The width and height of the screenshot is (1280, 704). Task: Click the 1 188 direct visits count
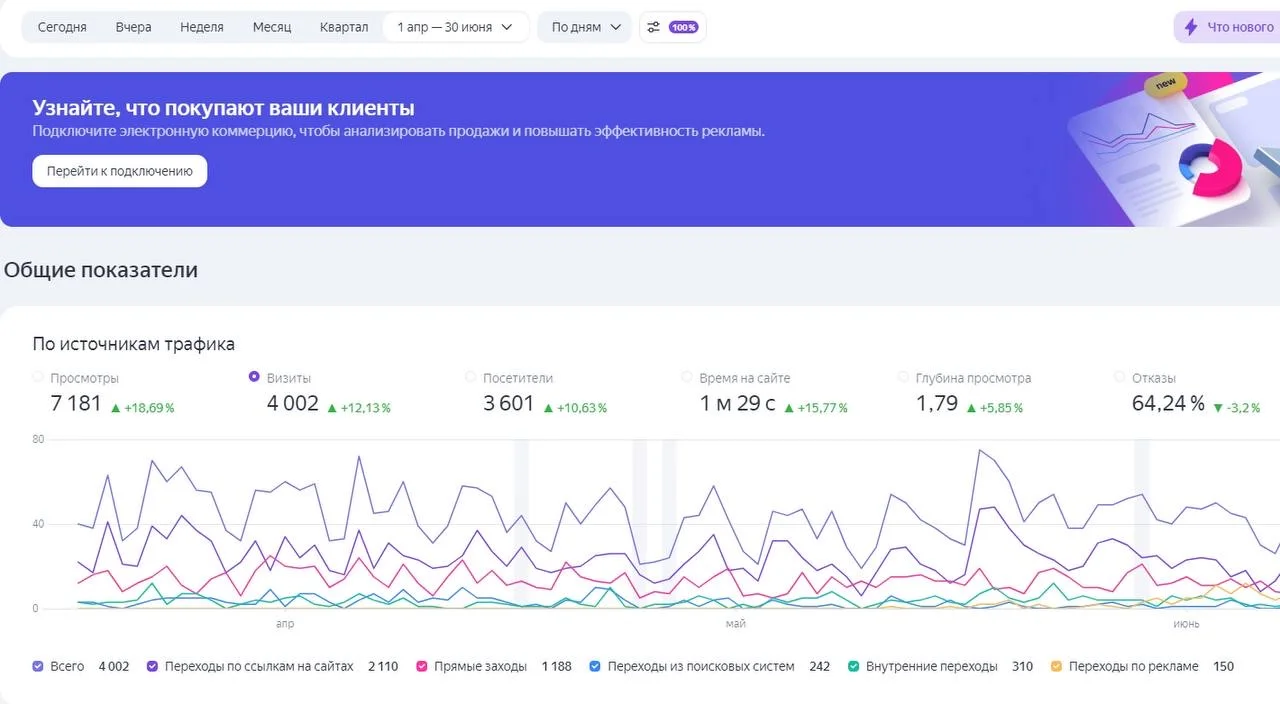pos(557,666)
